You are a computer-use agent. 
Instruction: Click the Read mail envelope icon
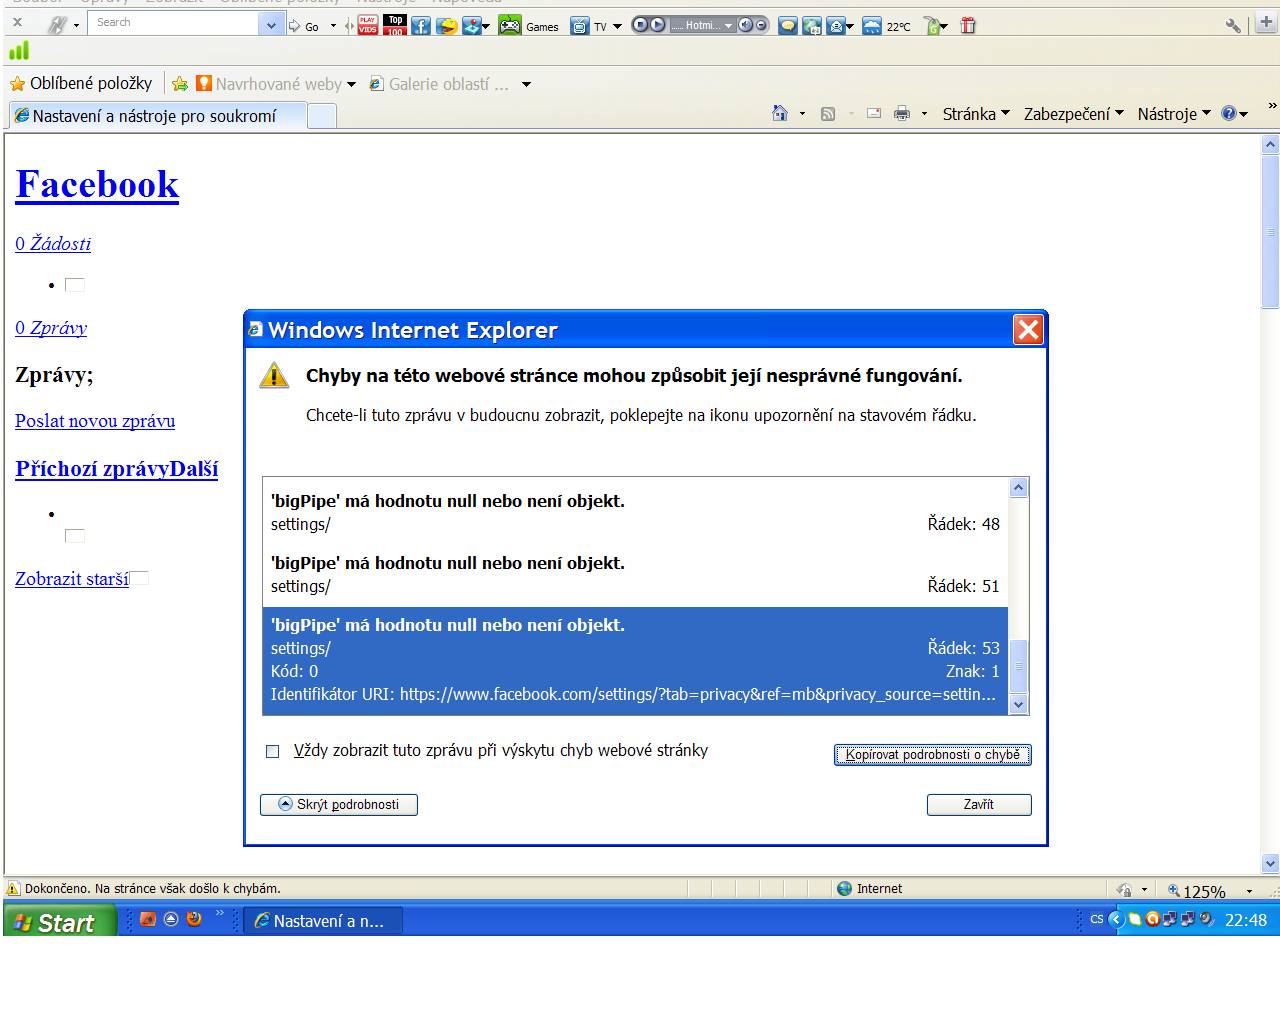pos(874,113)
